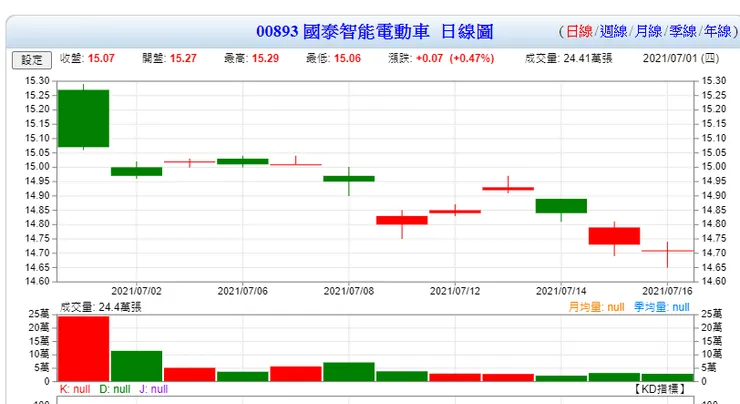Image resolution: width=740 pixels, height=404 pixels.
Task: Click the 成交量: 24.4萬張 volume panel label
Action: [101, 307]
